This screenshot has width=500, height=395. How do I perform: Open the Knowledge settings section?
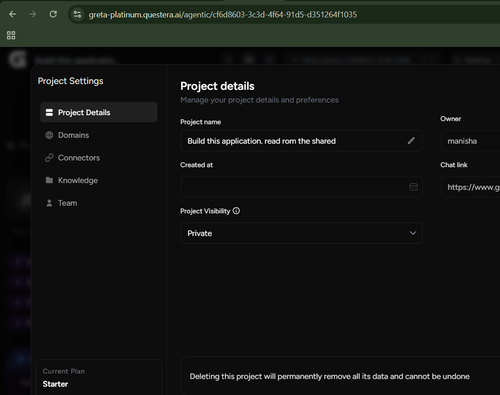(99, 180)
